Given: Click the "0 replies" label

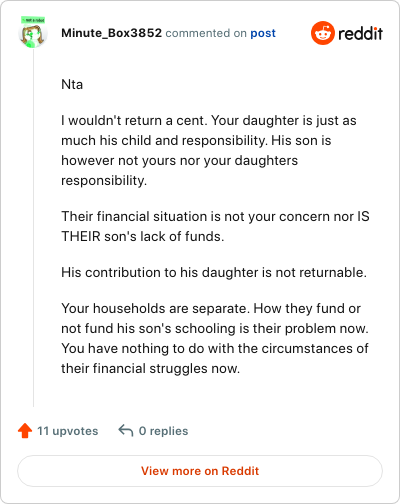Looking at the screenshot, I should [x=163, y=431].
